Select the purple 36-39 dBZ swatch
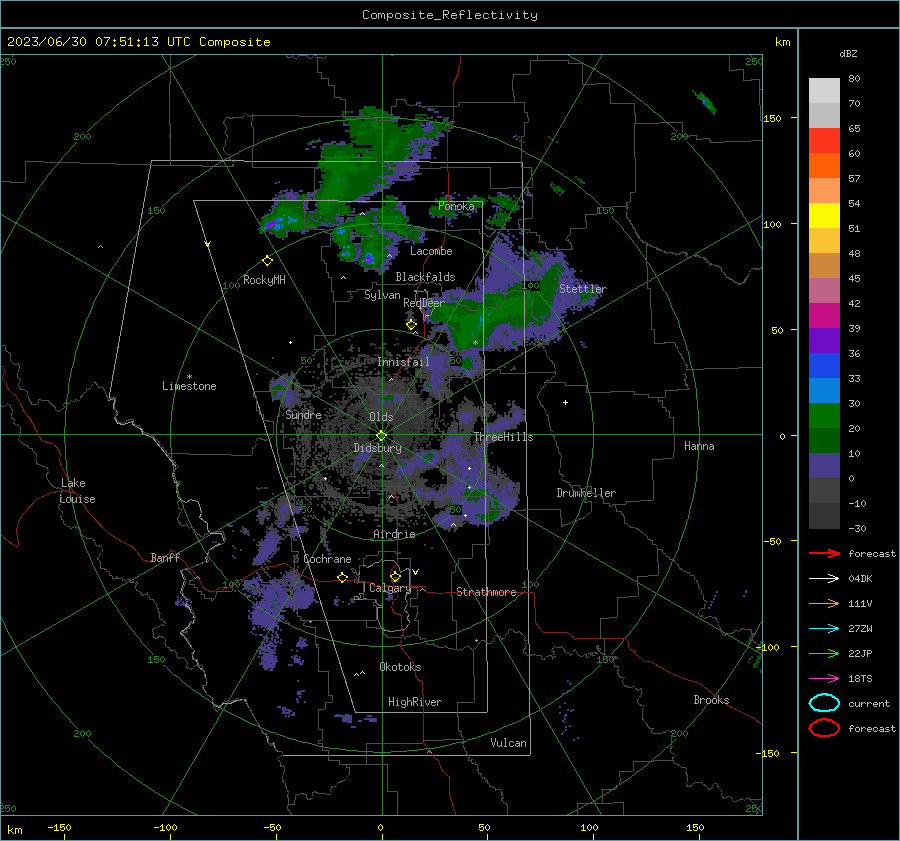The height and width of the screenshot is (841, 900). pos(824,340)
